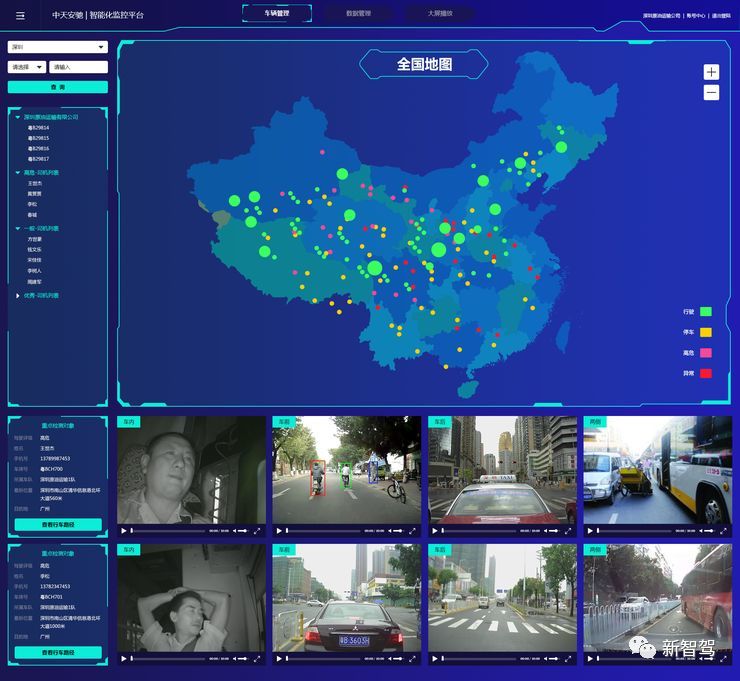The height and width of the screenshot is (681, 740).
Task: Focus the 请输入 search input field
Action: 78,67
